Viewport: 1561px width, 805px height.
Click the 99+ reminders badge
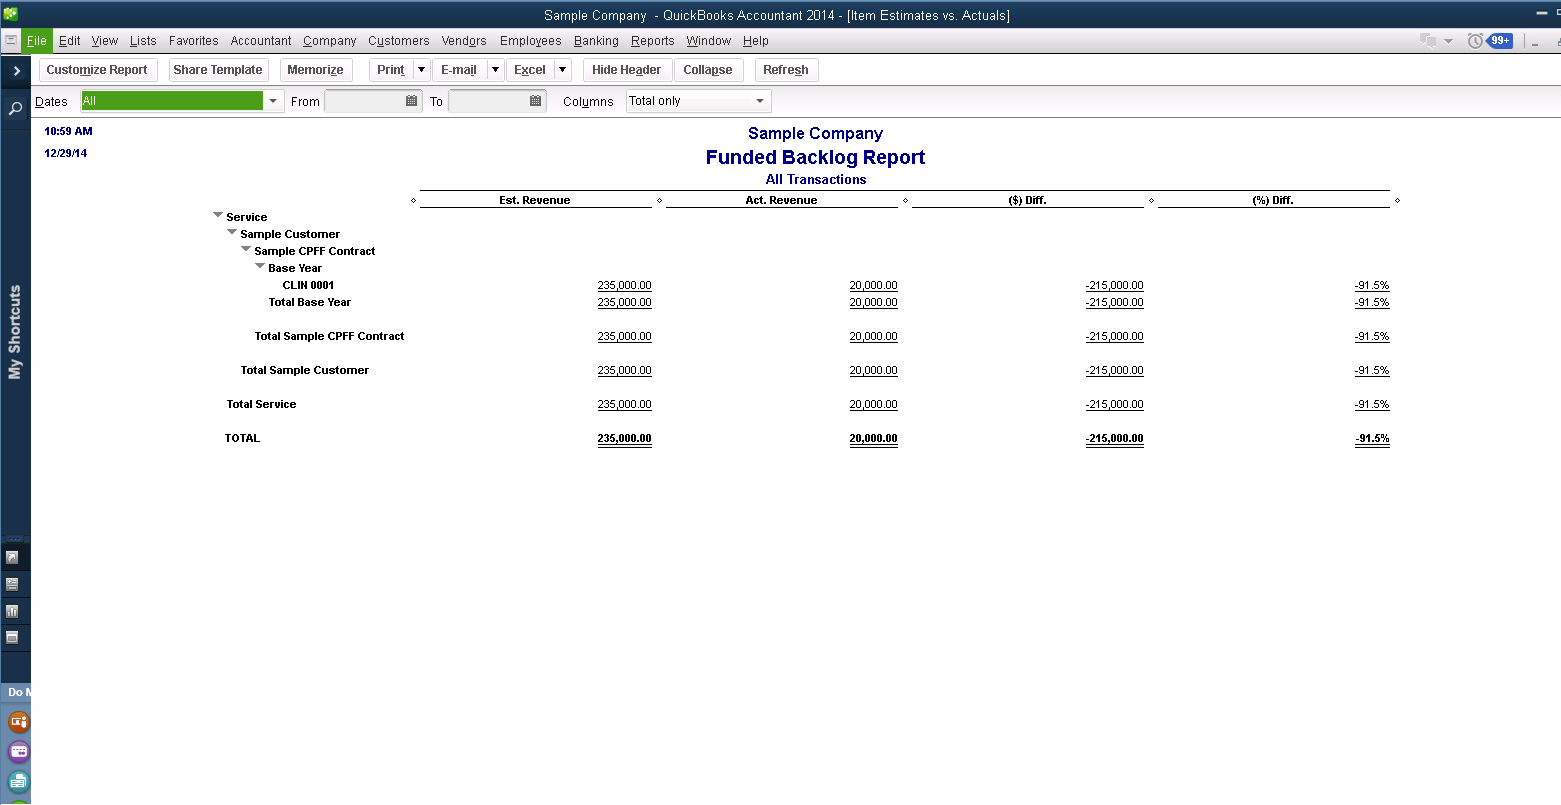pos(1500,41)
